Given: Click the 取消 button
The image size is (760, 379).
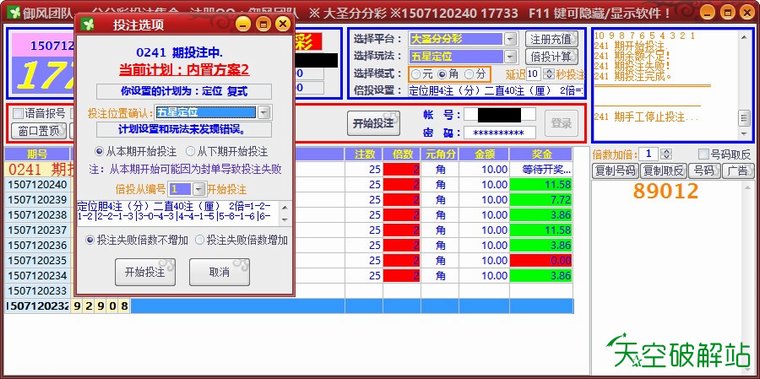Looking at the screenshot, I should click(x=219, y=272).
